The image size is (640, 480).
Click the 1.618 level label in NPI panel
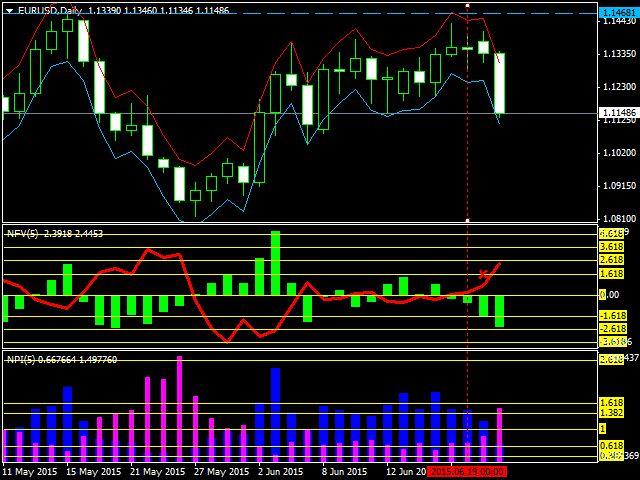tap(611, 403)
